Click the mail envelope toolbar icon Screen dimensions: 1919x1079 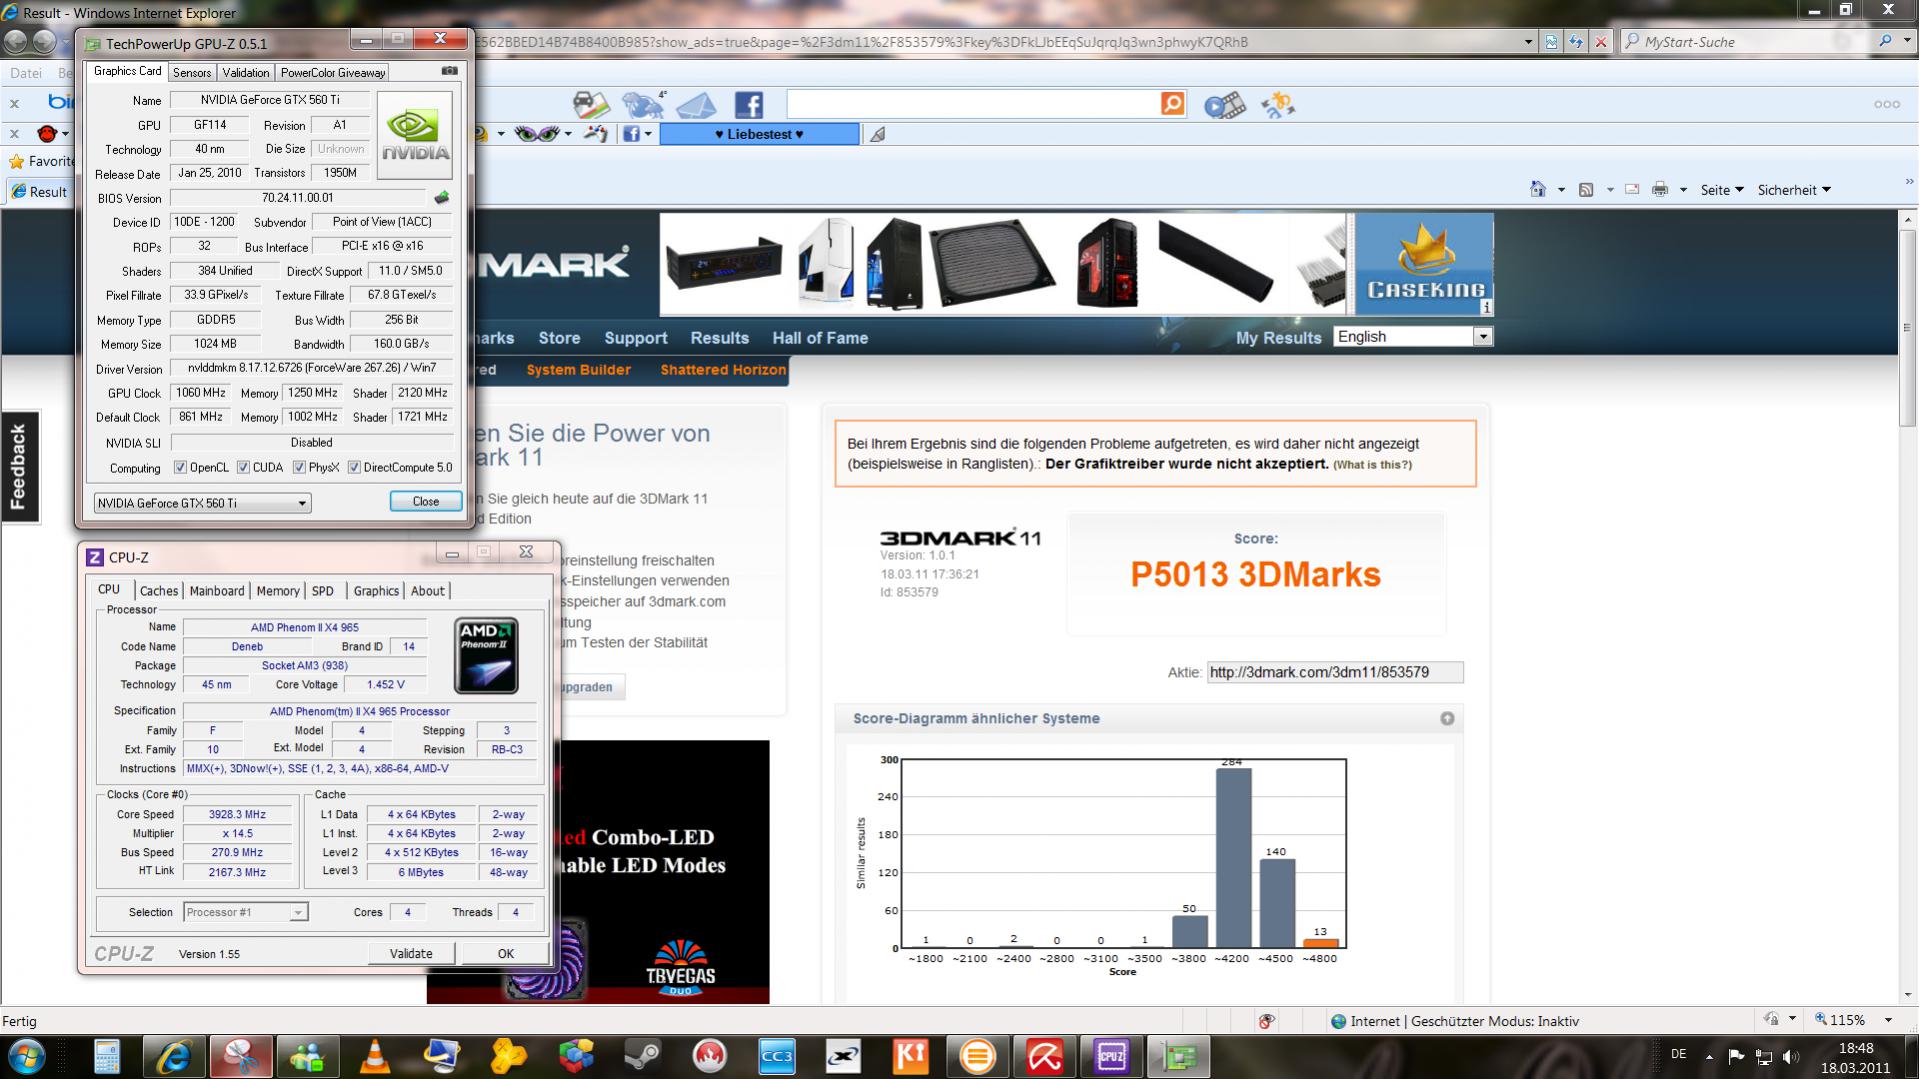pyautogui.click(x=697, y=105)
